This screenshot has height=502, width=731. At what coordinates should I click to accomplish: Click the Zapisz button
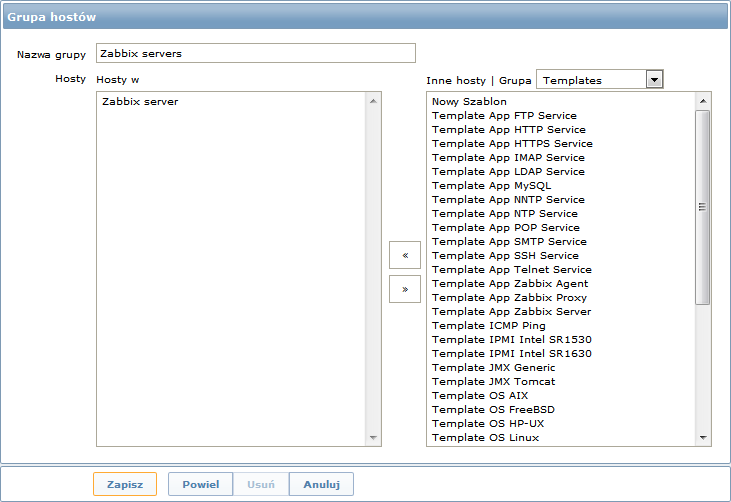click(125, 484)
